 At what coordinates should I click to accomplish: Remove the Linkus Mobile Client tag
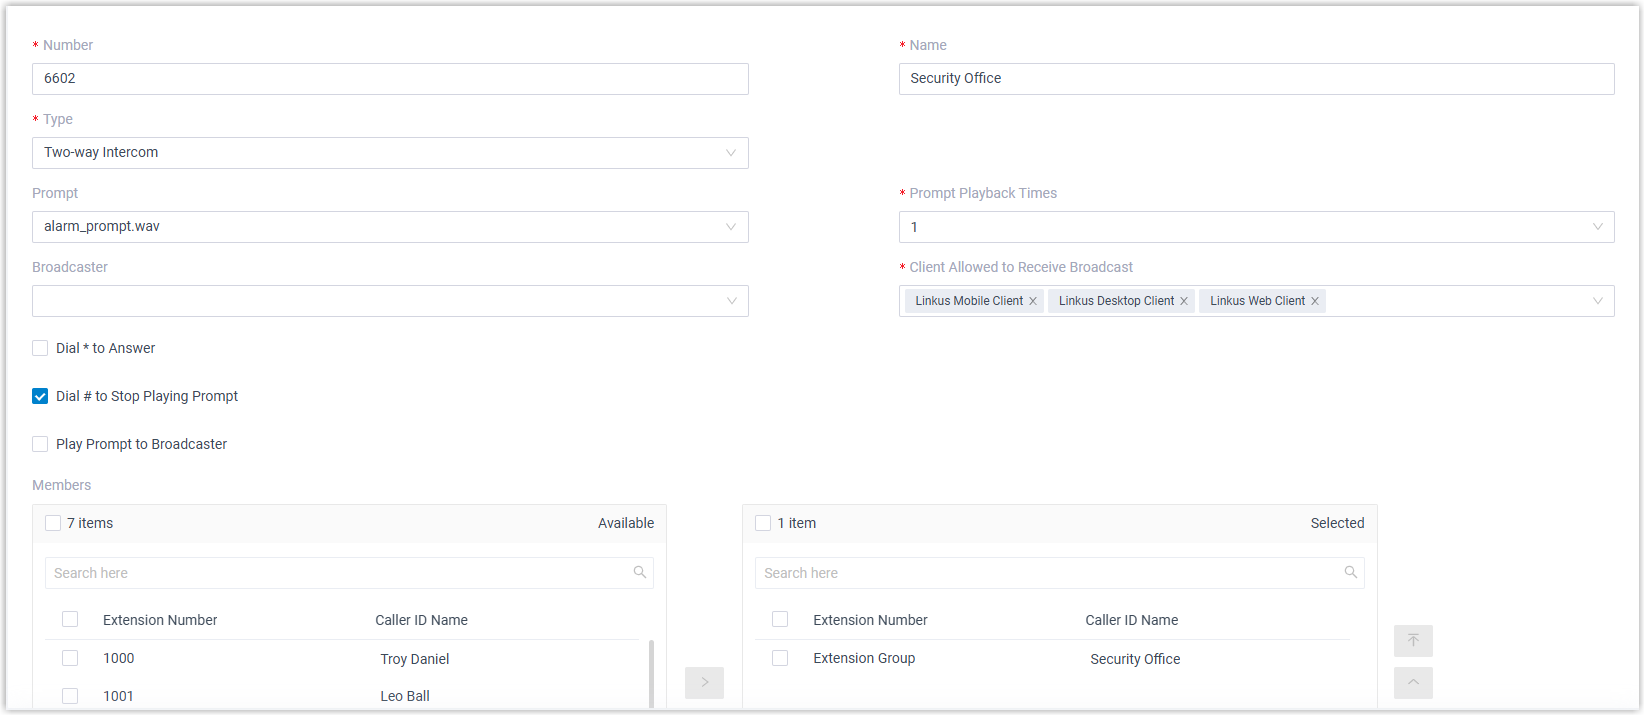1033,301
